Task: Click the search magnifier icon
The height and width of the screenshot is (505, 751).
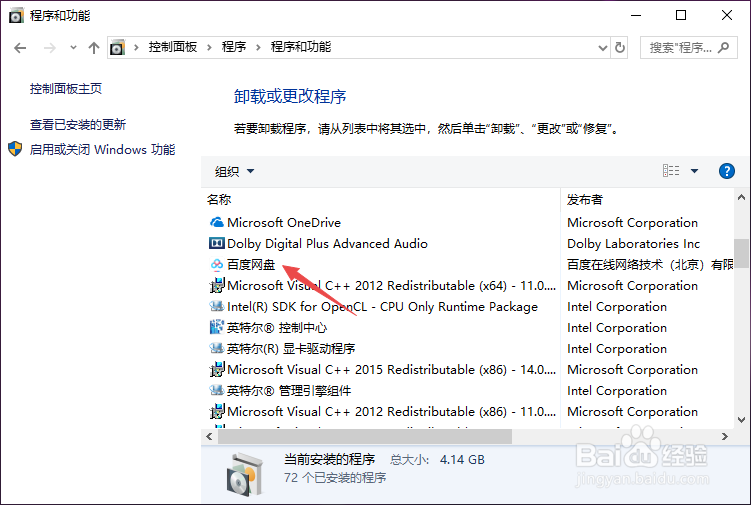Action: 724,47
